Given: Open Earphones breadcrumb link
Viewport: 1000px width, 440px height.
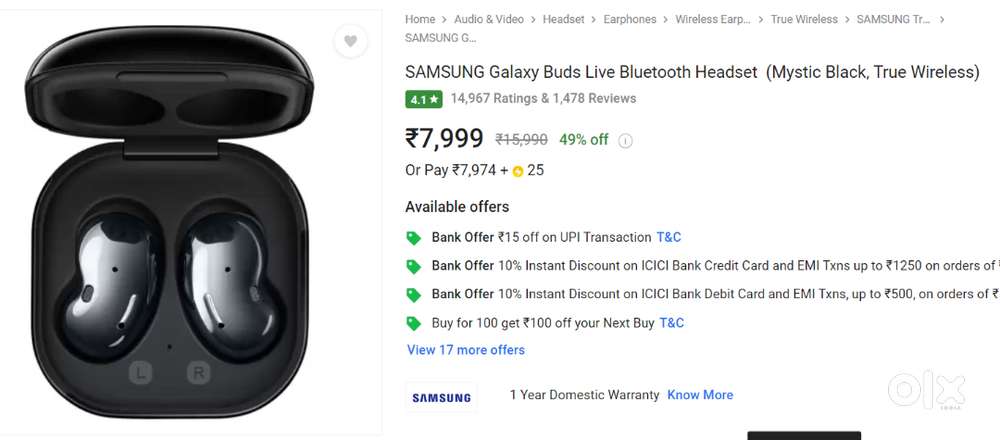Looking at the screenshot, I should tap(630, 19).
